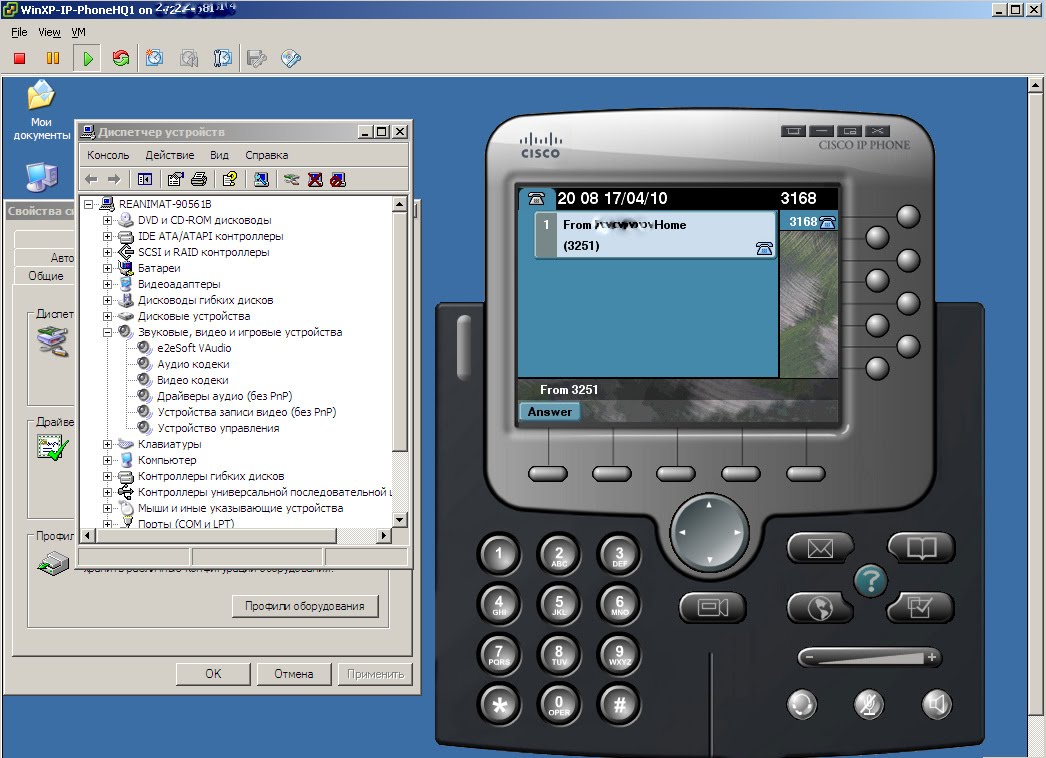Viewport: 1046px width, 758px height.
Task: Open the Device Manager help icon
Action: tap(229, 179)
